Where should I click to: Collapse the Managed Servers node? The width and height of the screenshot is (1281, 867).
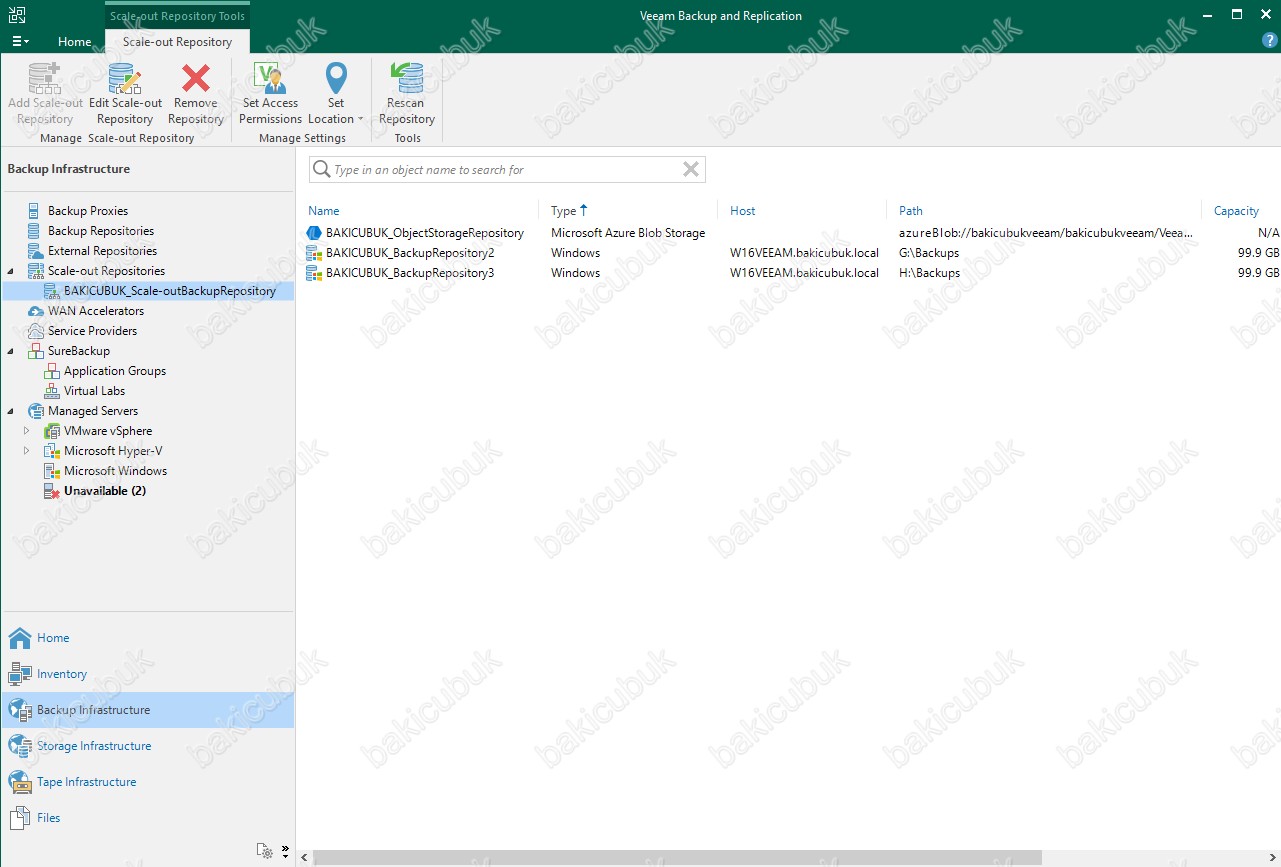[11, 411]
